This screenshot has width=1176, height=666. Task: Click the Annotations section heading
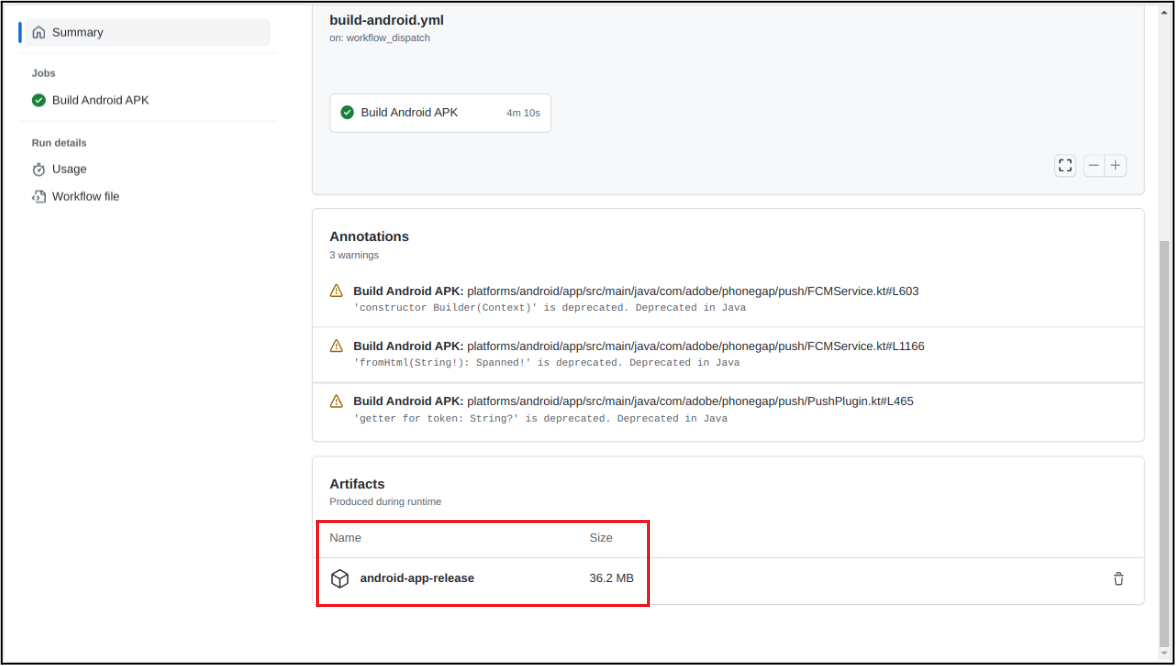click(369, 236)
